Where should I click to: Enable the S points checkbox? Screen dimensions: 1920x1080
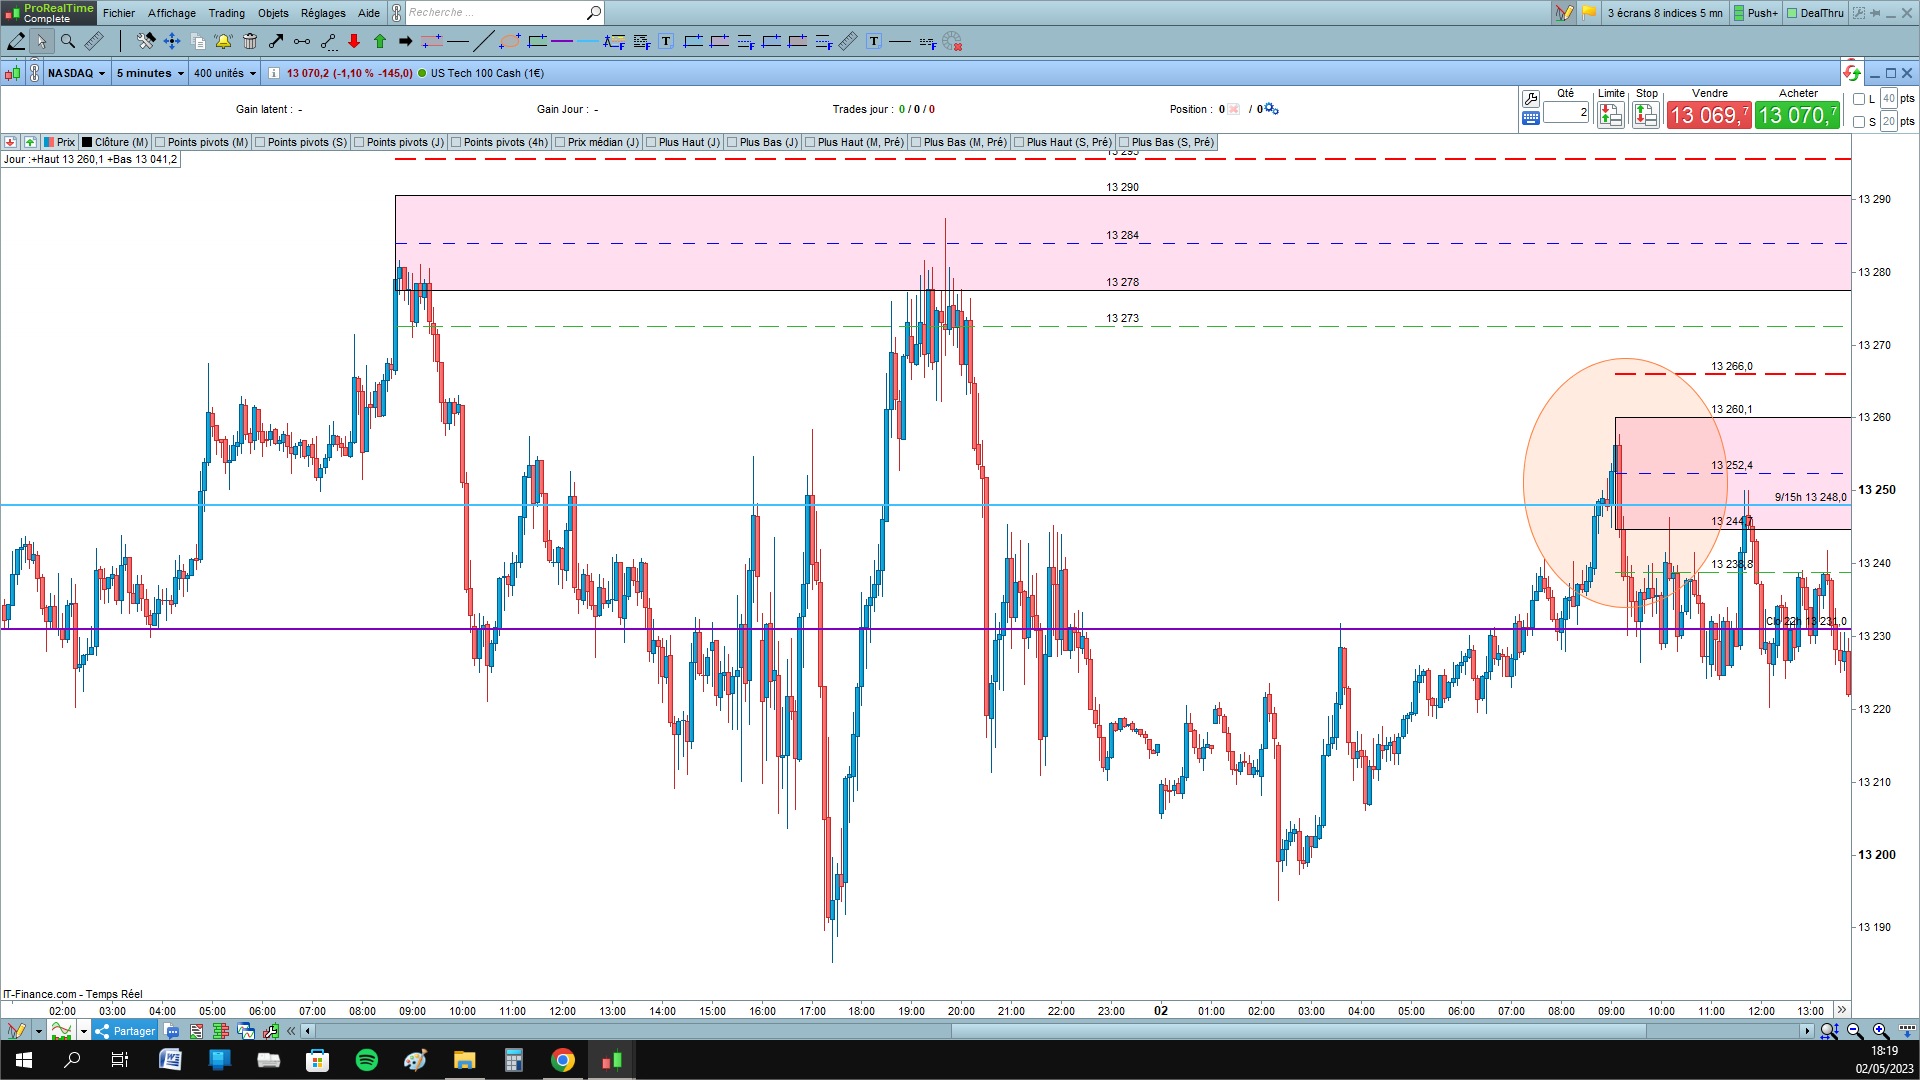coord(1859,122)
